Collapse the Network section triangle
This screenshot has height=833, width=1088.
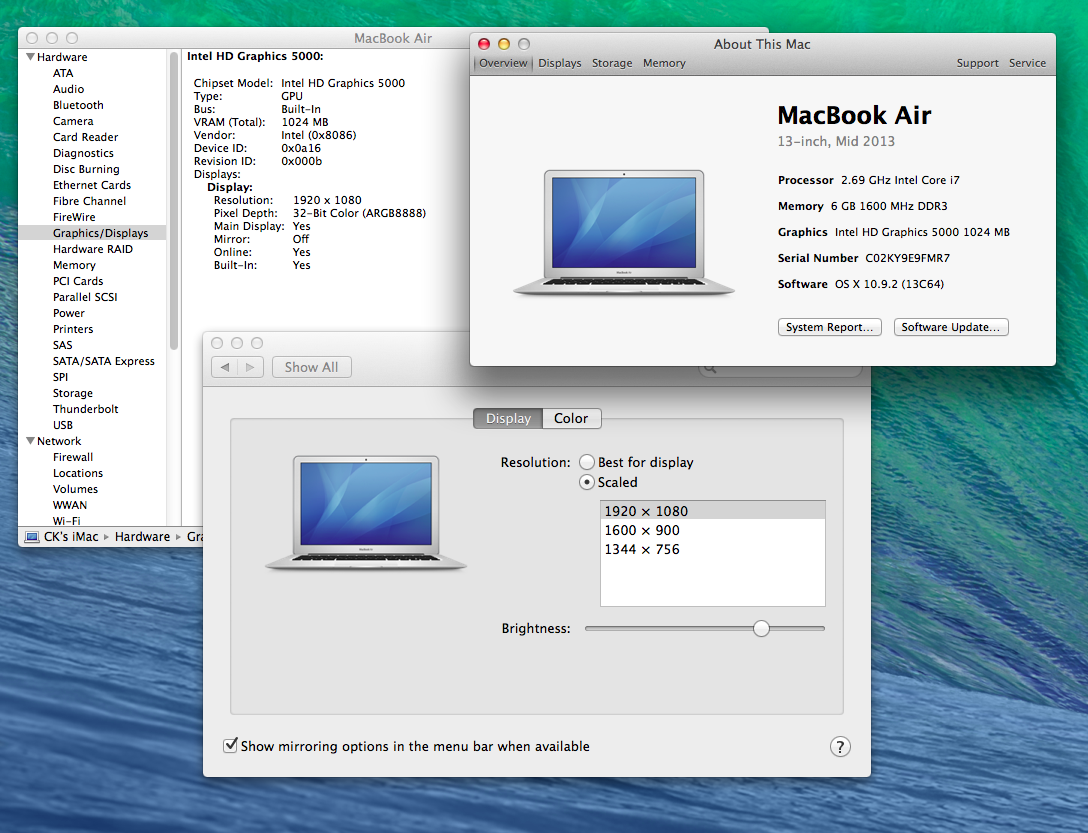coord(30,441)
